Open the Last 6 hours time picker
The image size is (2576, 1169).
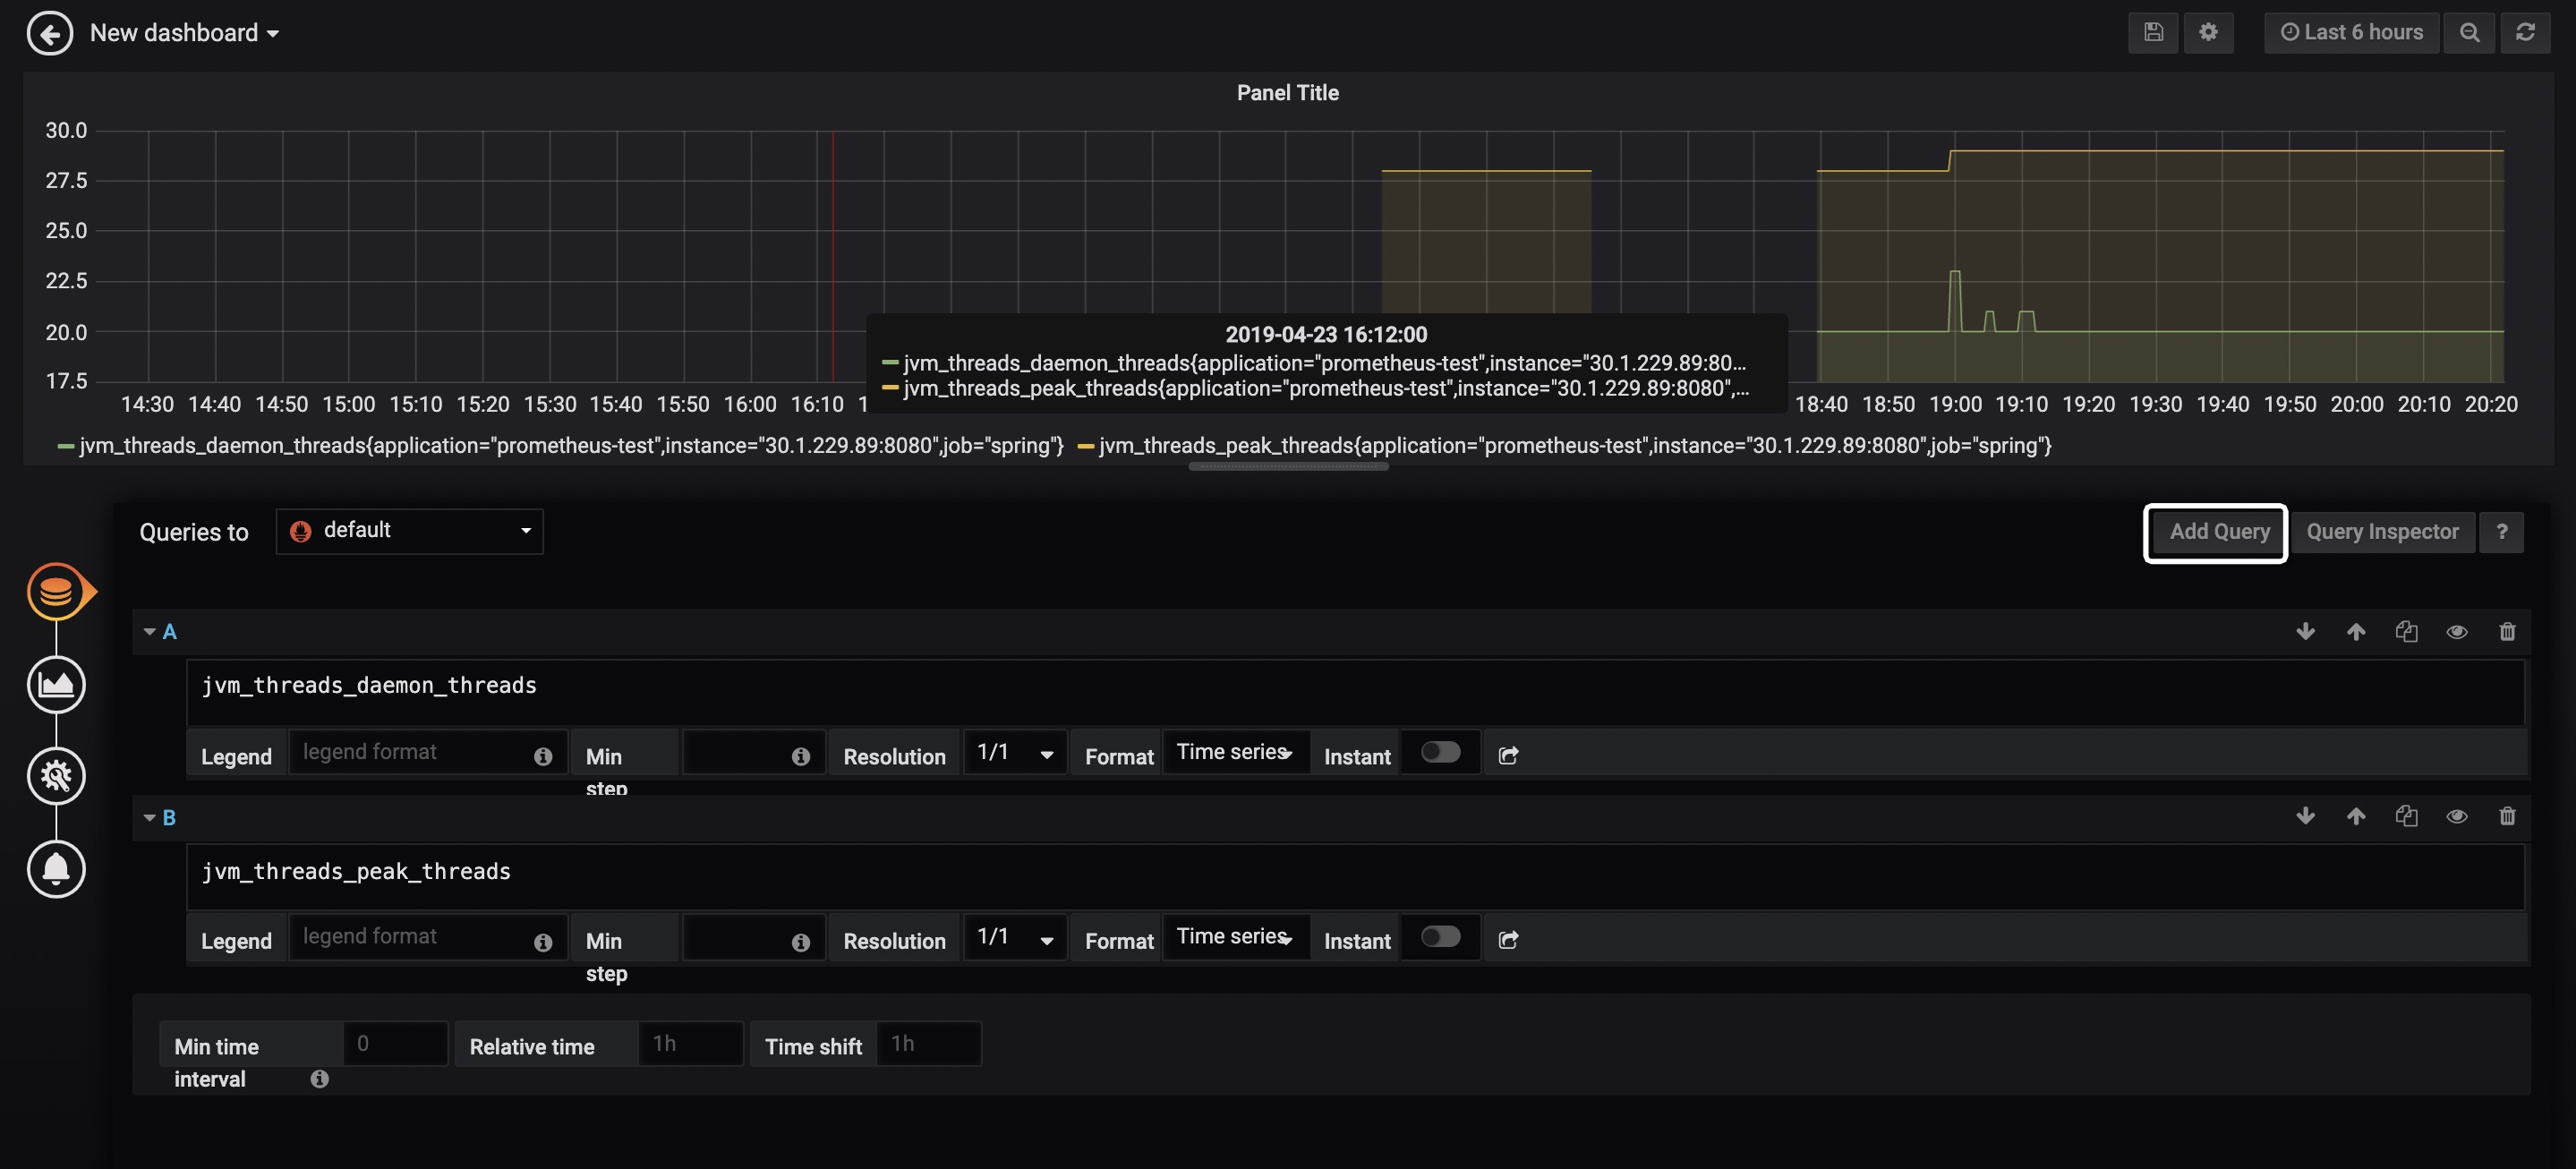point(2352,32)
